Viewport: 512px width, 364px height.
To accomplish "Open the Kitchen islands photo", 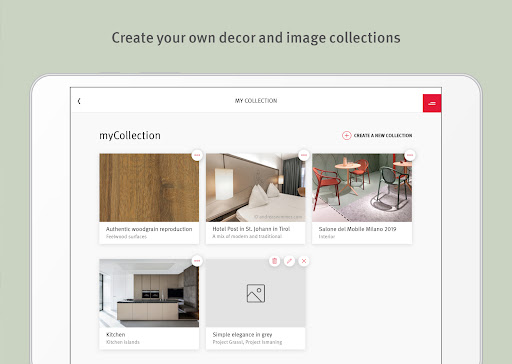I will (x=149, y=293).
